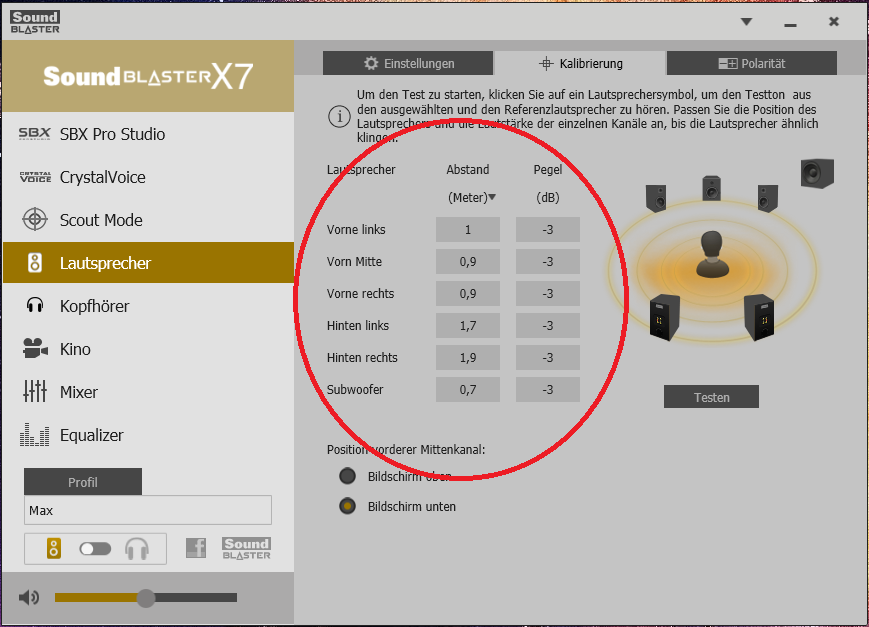
Task: Click the Vorn Mitte Pegel dB field
Action: [x=548, y=262]
